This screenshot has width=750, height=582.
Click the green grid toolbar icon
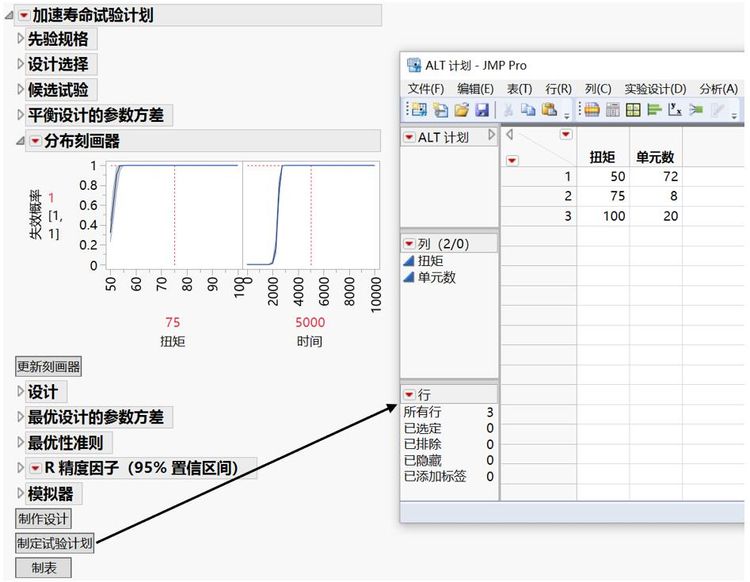pos(633,110)
